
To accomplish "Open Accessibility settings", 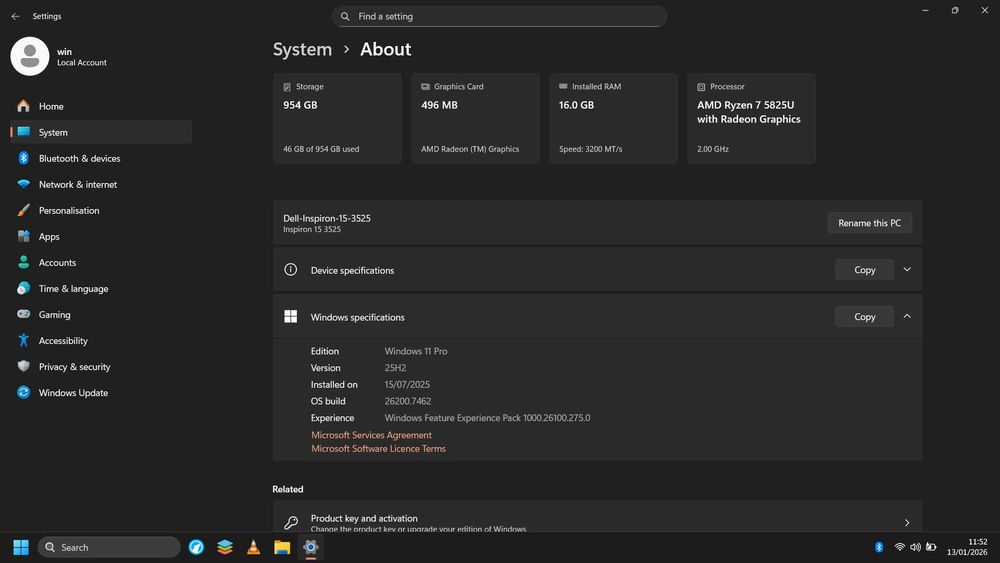I will tap(63, 340).
